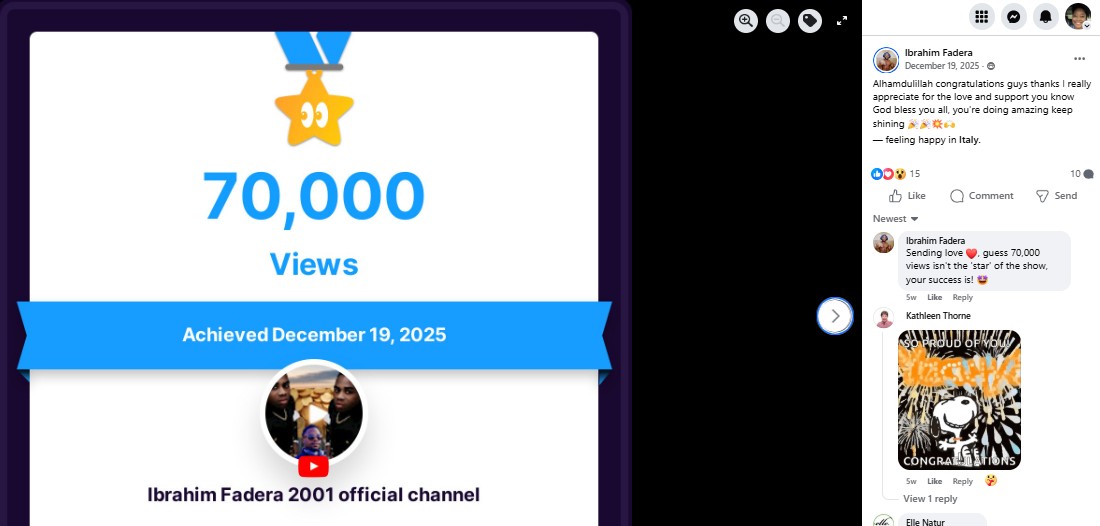Open the post options three-dot menu
The height and width of the screenshot is (526, 1100).
pyautogui.click(x=1080, y=58)
